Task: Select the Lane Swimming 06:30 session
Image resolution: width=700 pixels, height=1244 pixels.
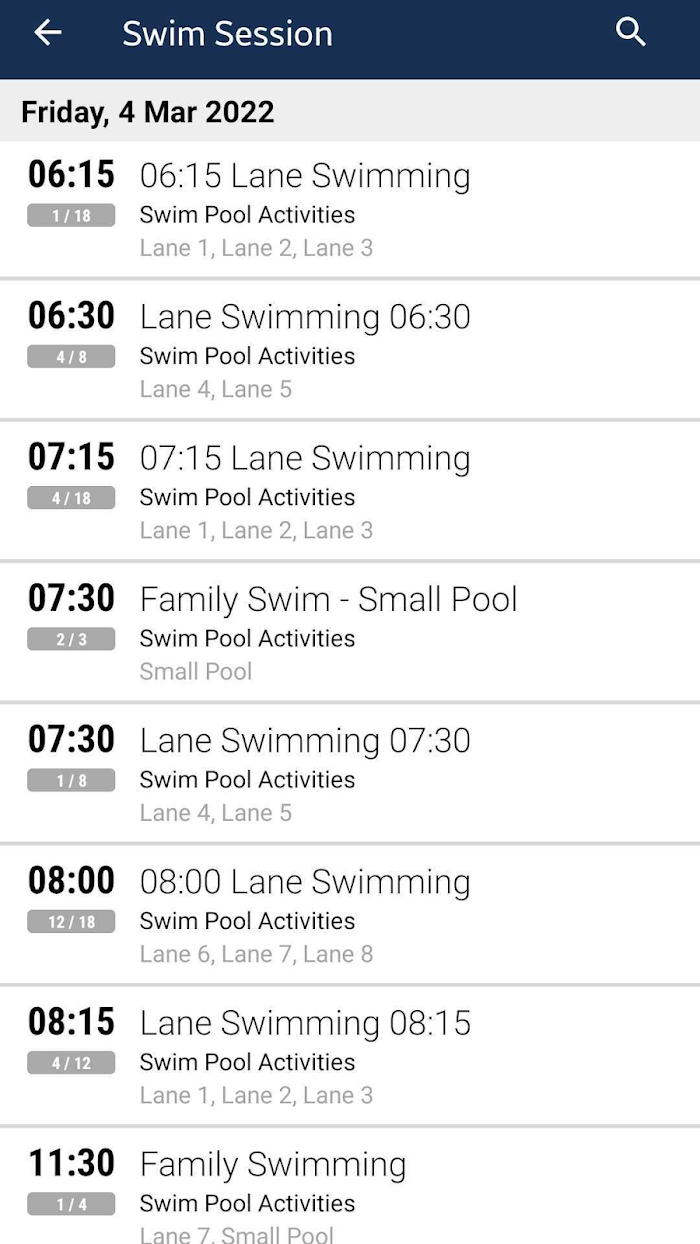Action: coord(305,317)
